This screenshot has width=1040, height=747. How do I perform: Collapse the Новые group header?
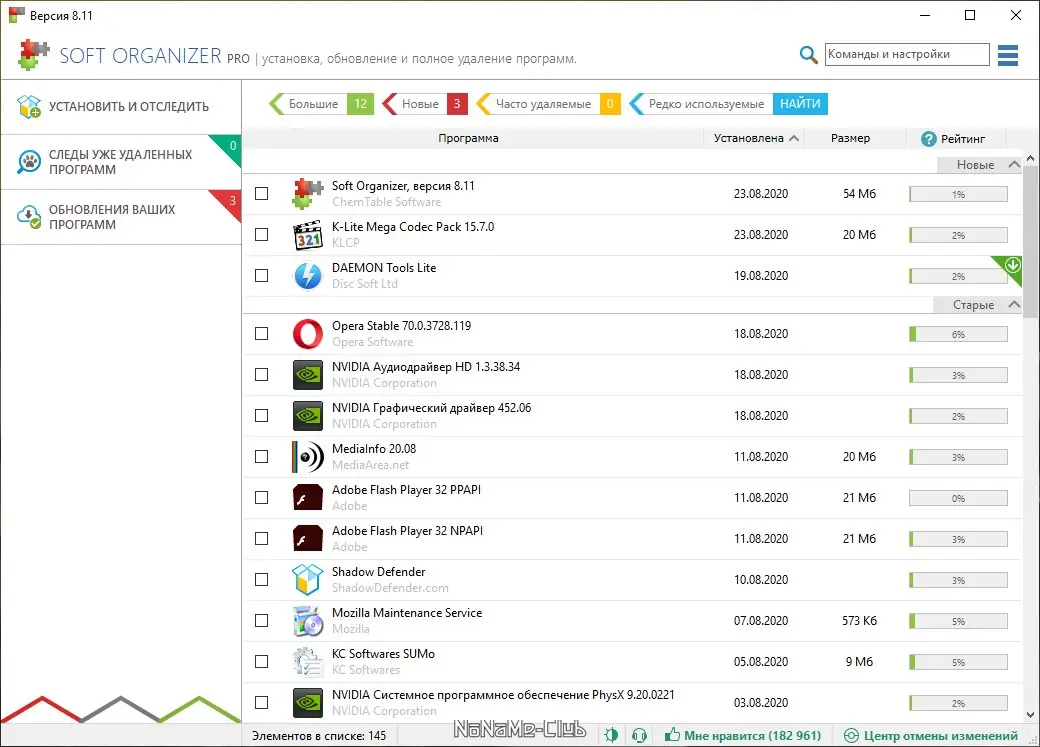tap(1012, 163)
